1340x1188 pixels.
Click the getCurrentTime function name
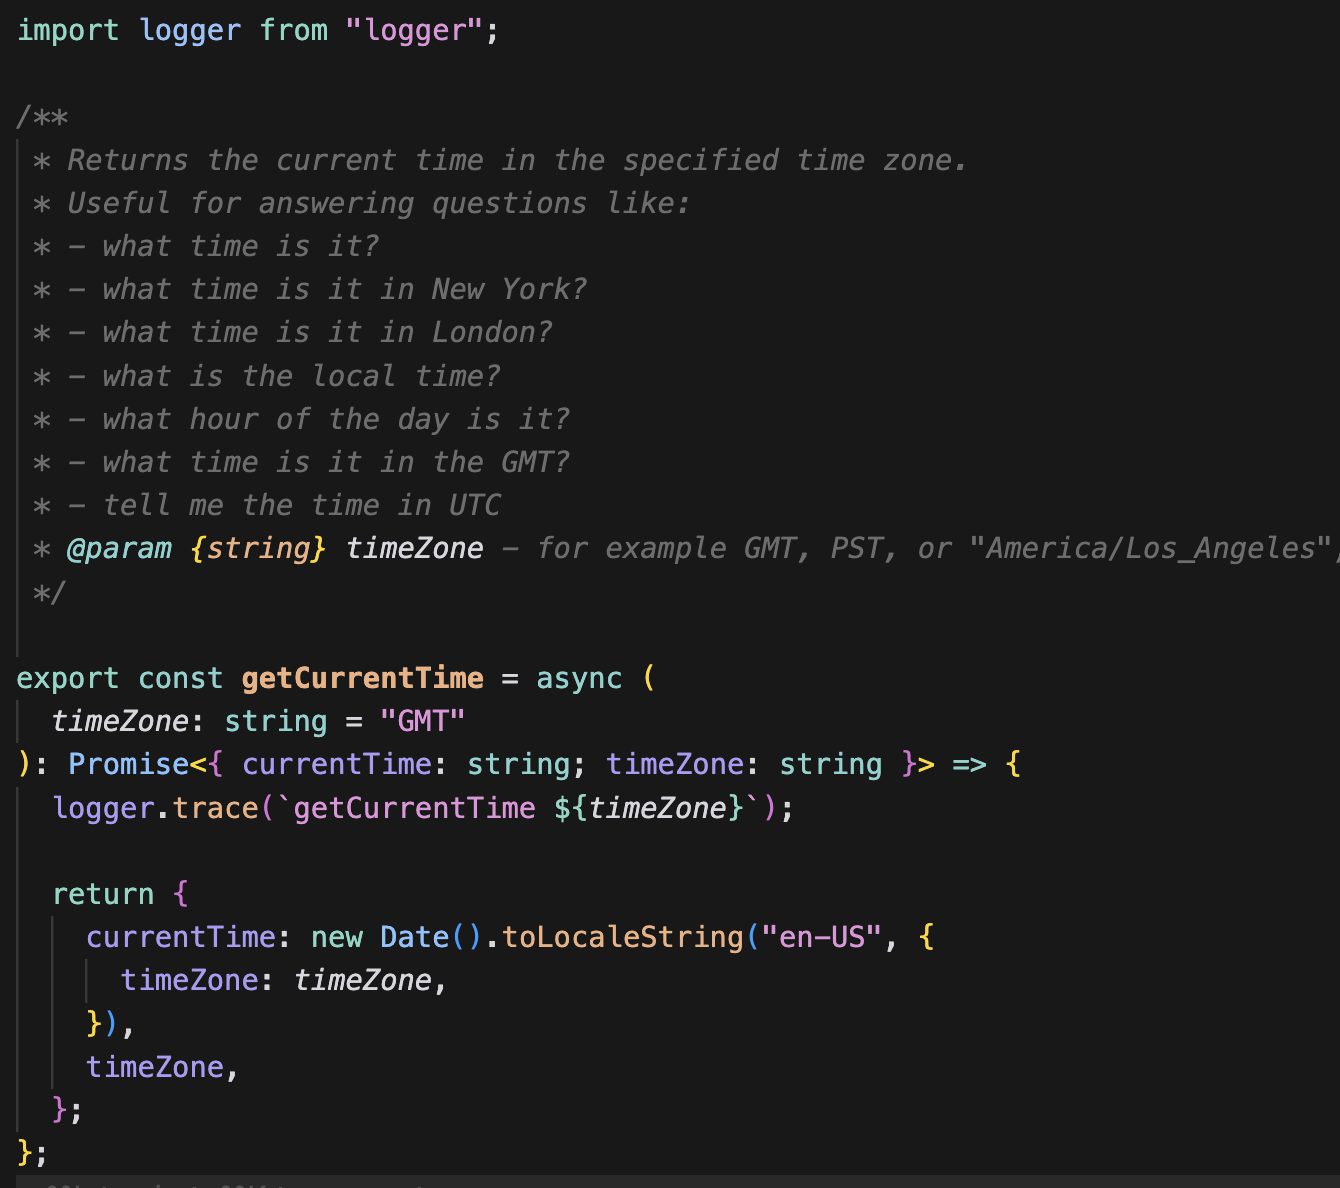[x=362, y=678]
